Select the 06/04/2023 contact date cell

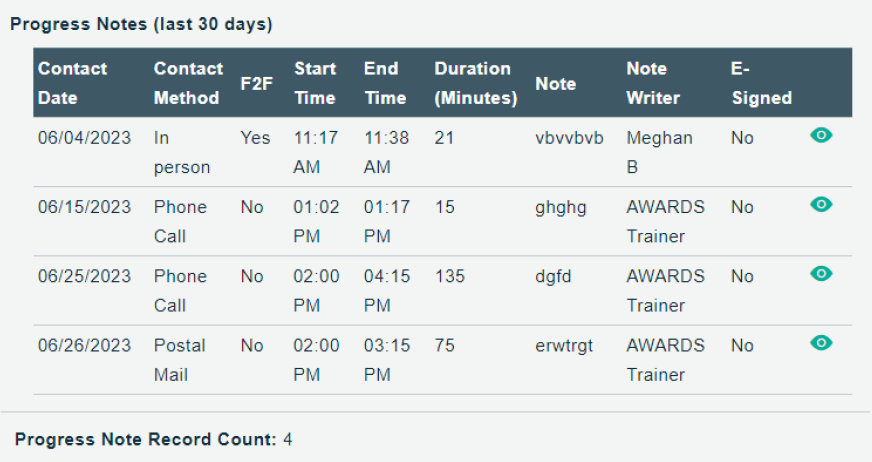tap(85, 137)
